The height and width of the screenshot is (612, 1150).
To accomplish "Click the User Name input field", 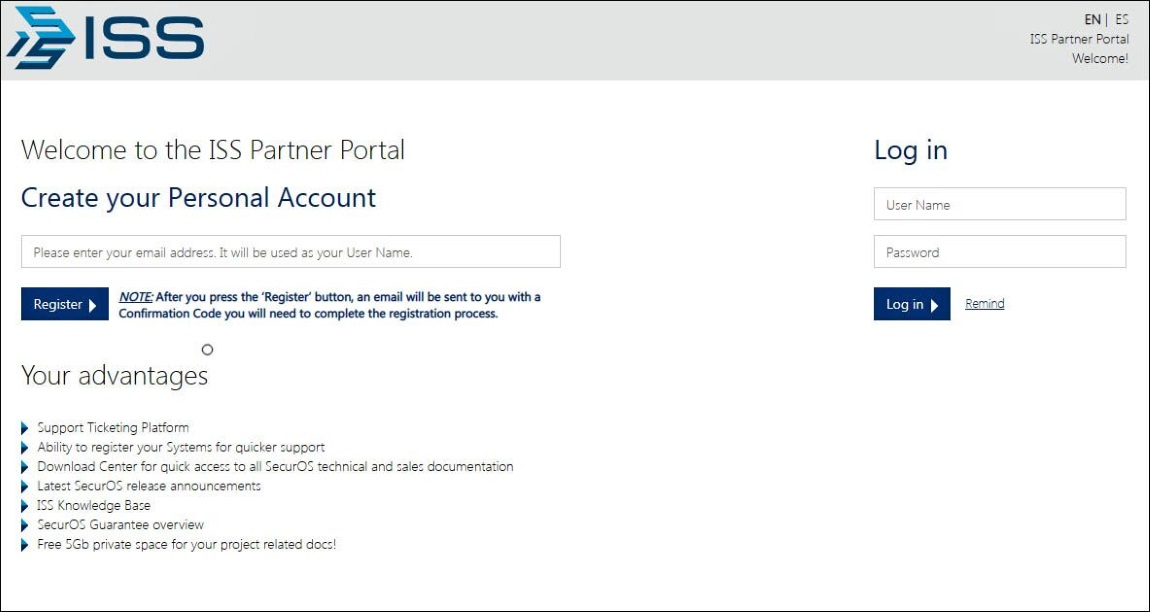I will click(999, 204).
